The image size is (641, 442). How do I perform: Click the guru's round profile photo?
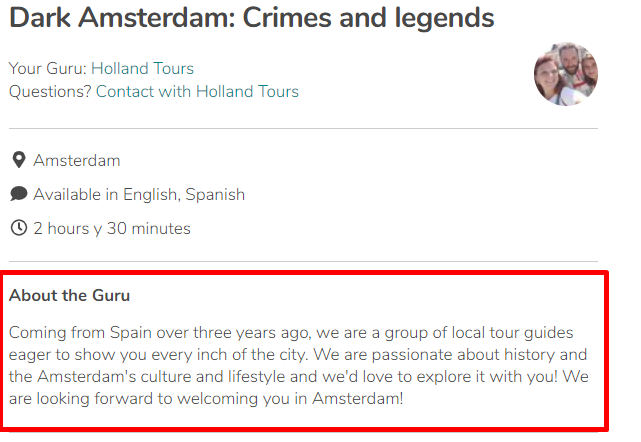click(566, 74)
